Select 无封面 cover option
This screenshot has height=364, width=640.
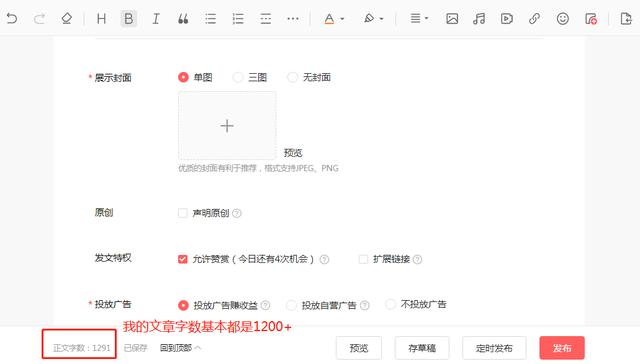292,77
